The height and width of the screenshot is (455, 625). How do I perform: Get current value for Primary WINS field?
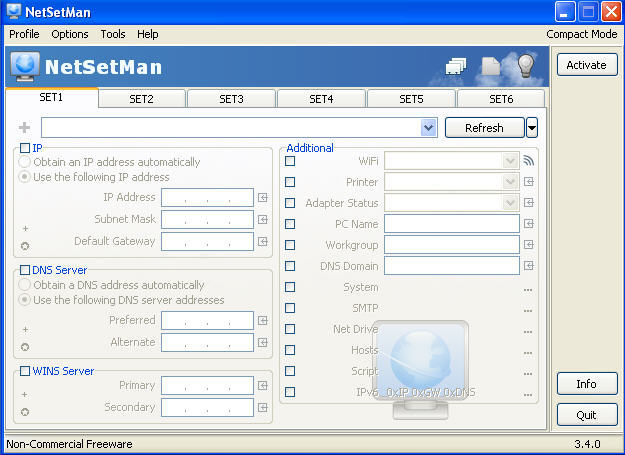263,386
